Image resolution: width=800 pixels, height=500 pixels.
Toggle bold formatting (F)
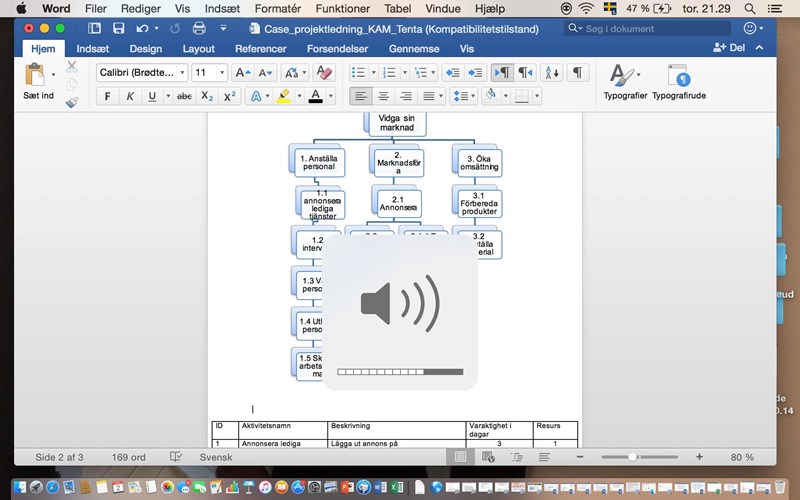click(107, 97)
